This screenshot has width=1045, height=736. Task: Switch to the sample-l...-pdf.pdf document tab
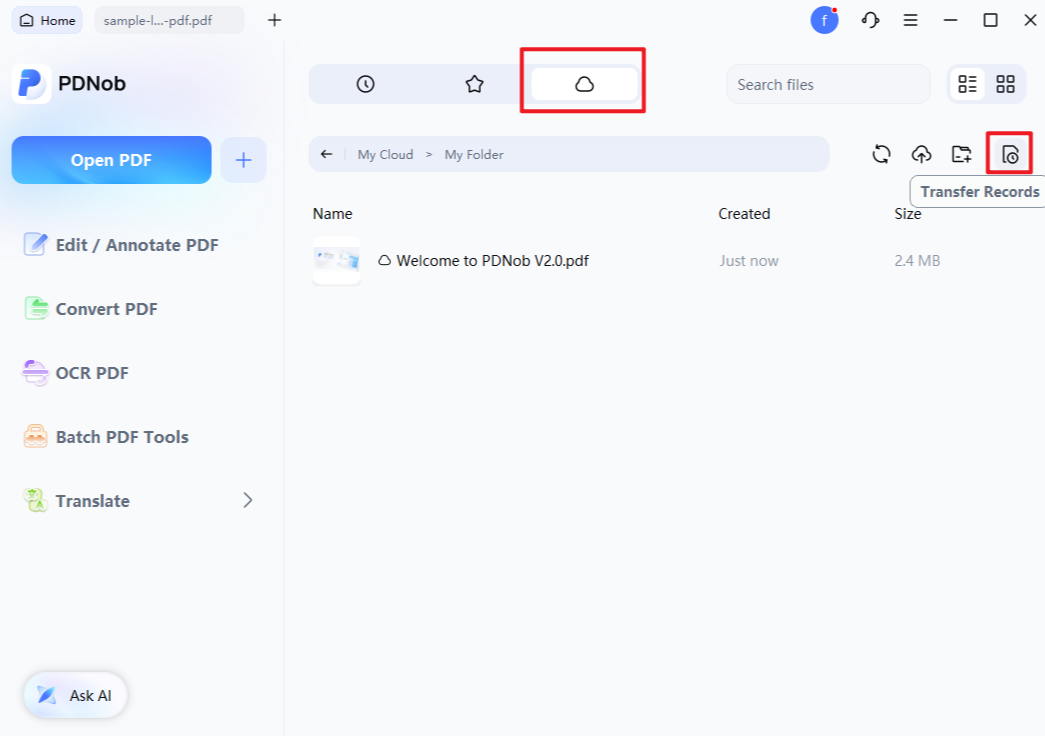click(169, 21)
